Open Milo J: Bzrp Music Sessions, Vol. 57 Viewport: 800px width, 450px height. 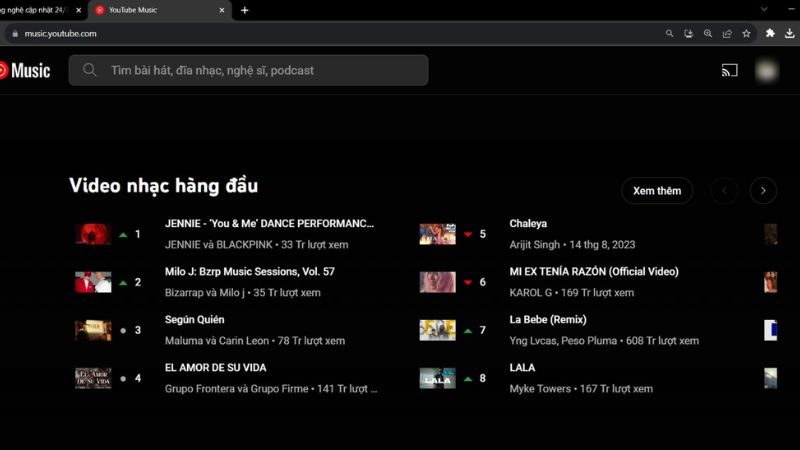click(x=249, y=271)
